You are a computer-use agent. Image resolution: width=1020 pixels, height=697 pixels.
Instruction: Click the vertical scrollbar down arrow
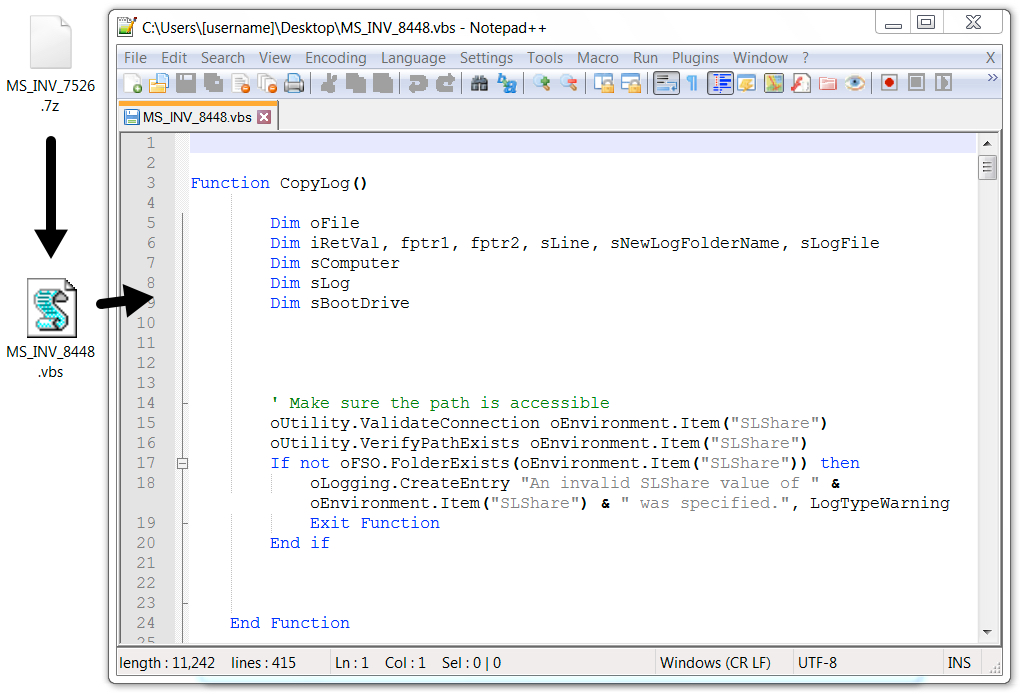[x=987, y=632]
